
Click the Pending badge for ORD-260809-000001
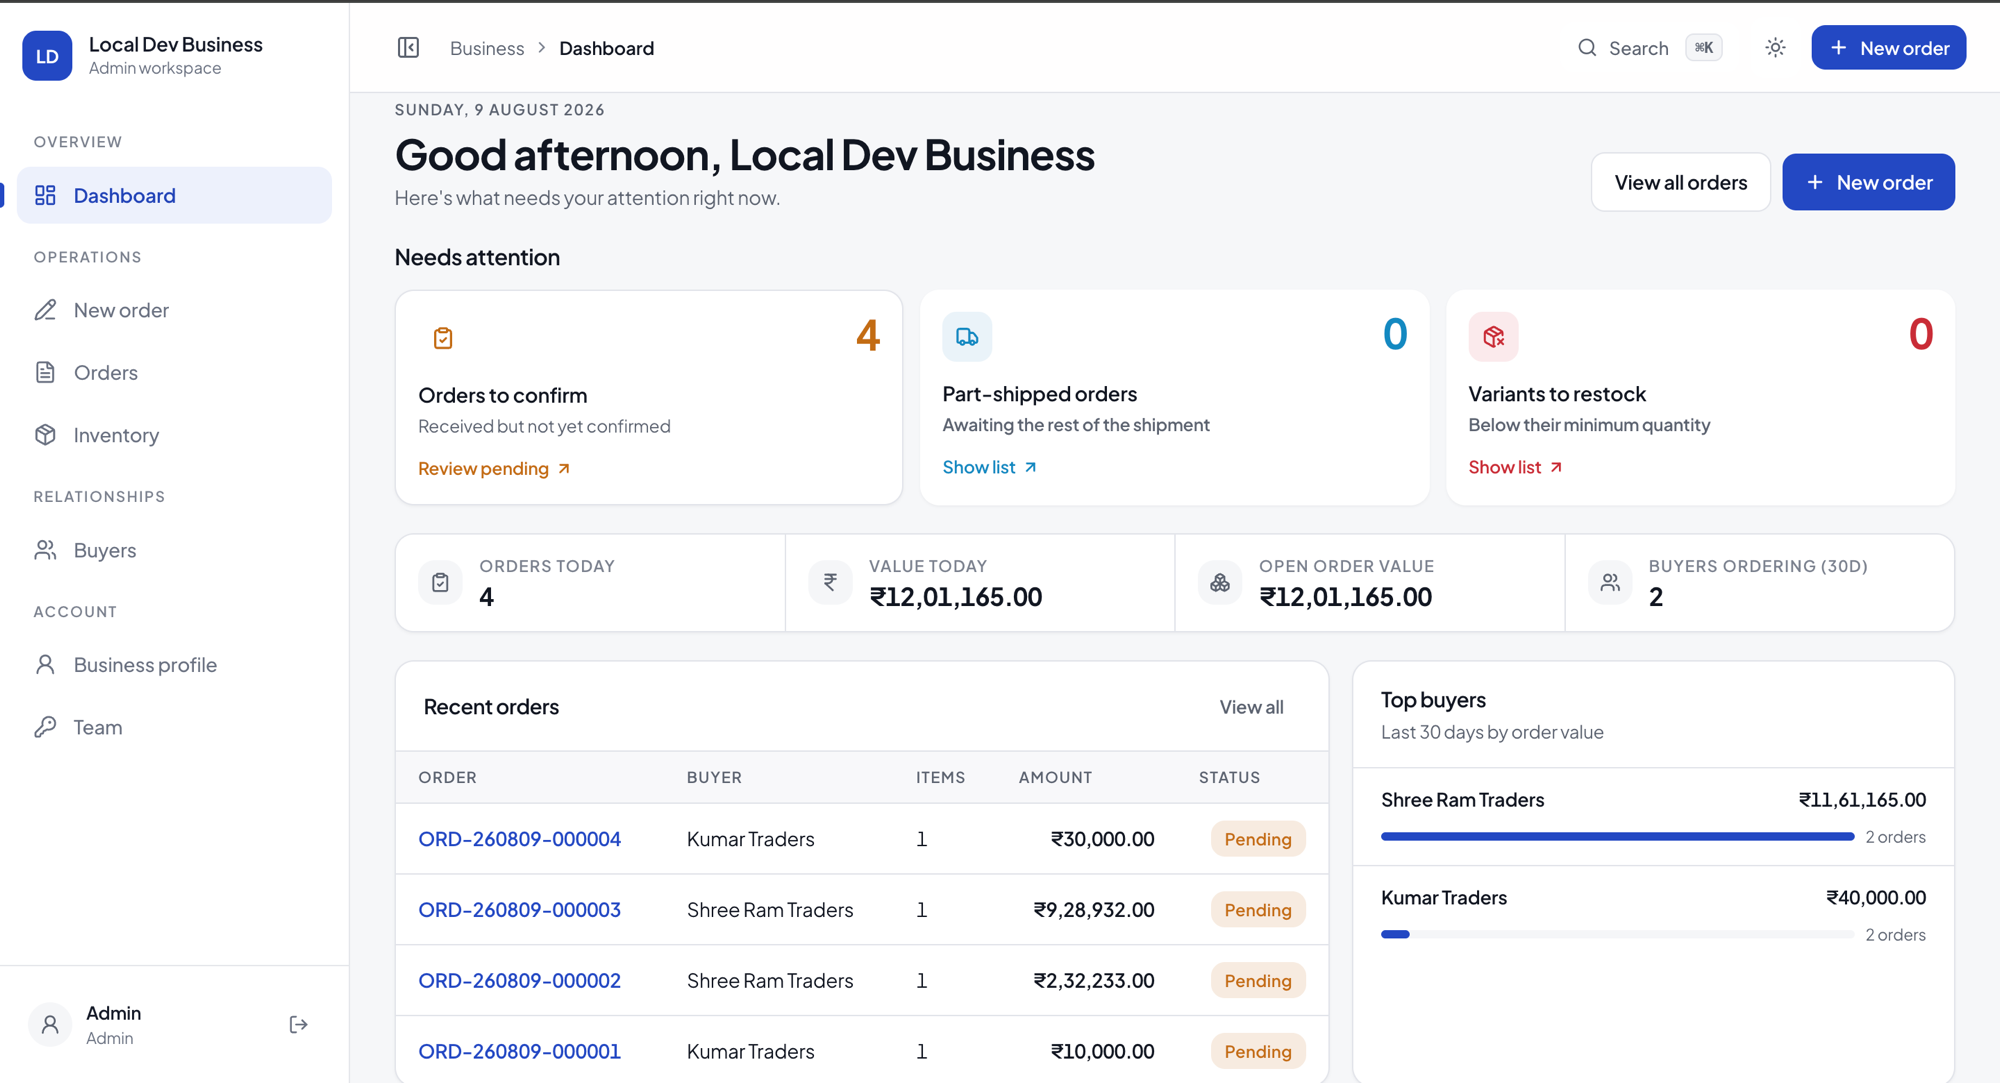coord(1257,1052)
